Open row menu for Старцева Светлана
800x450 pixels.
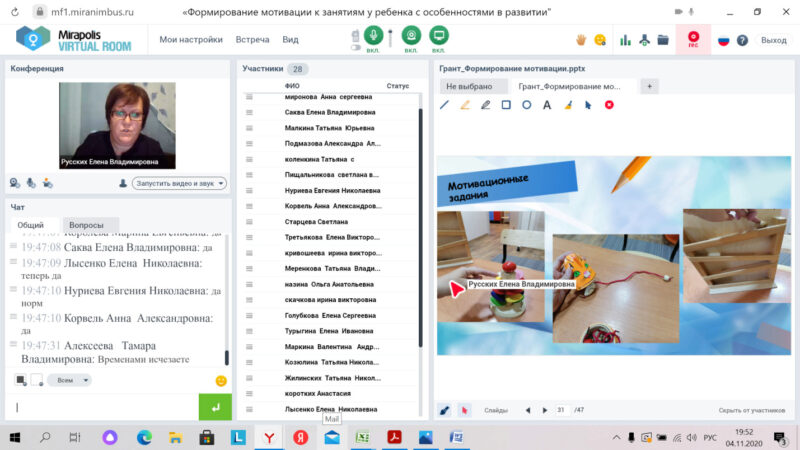249,222
